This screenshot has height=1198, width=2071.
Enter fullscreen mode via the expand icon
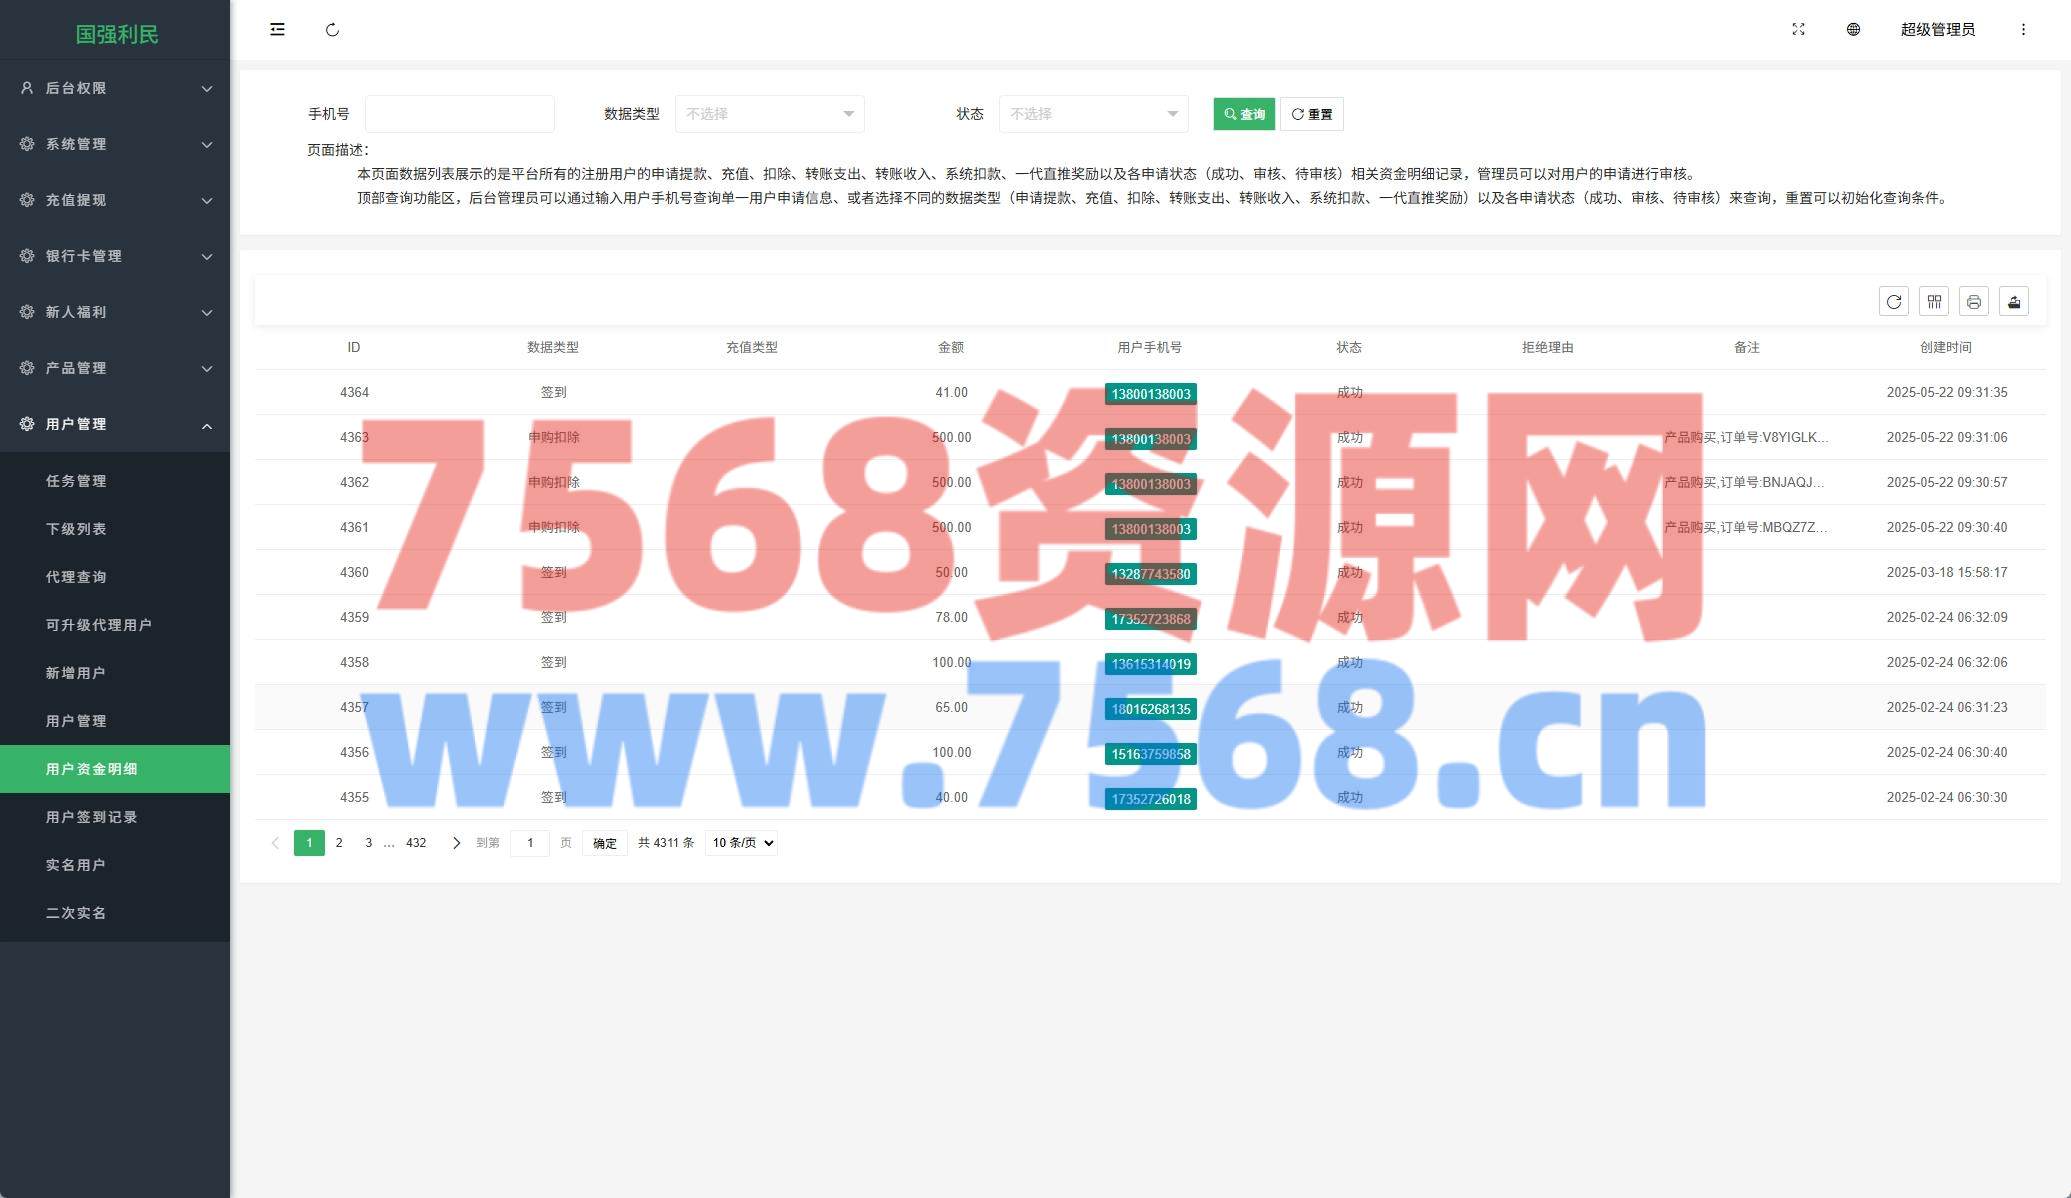pos(1798,30)
